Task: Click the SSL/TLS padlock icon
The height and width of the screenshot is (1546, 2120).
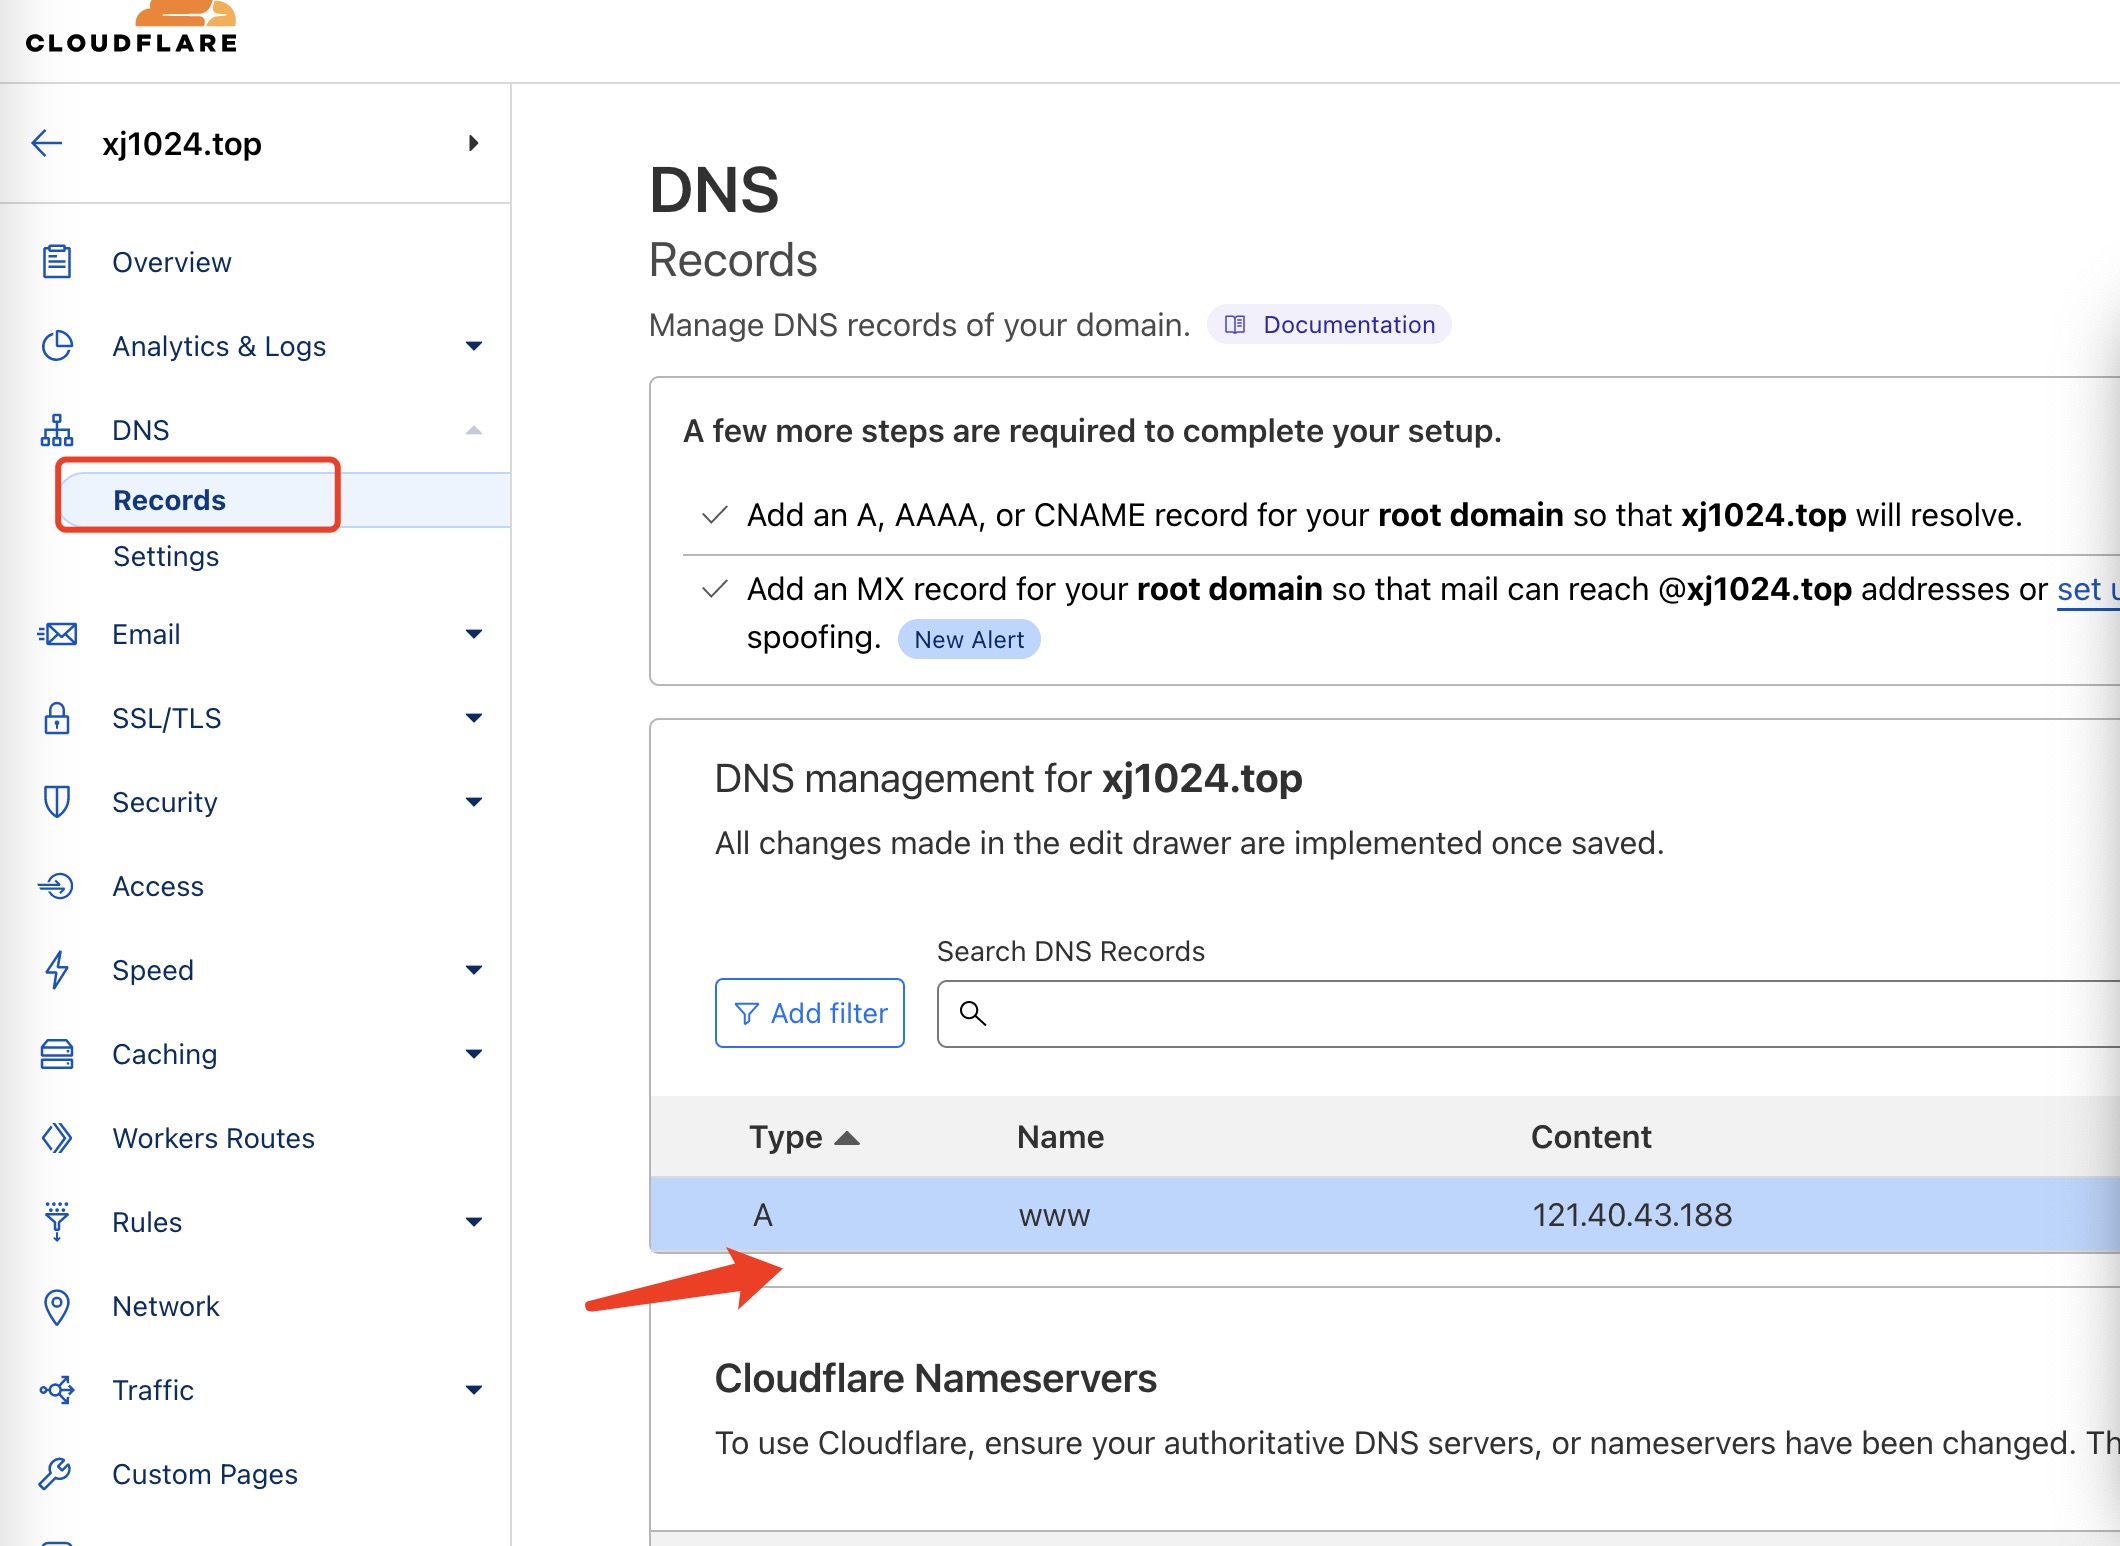Action: (x=57, y=718)
